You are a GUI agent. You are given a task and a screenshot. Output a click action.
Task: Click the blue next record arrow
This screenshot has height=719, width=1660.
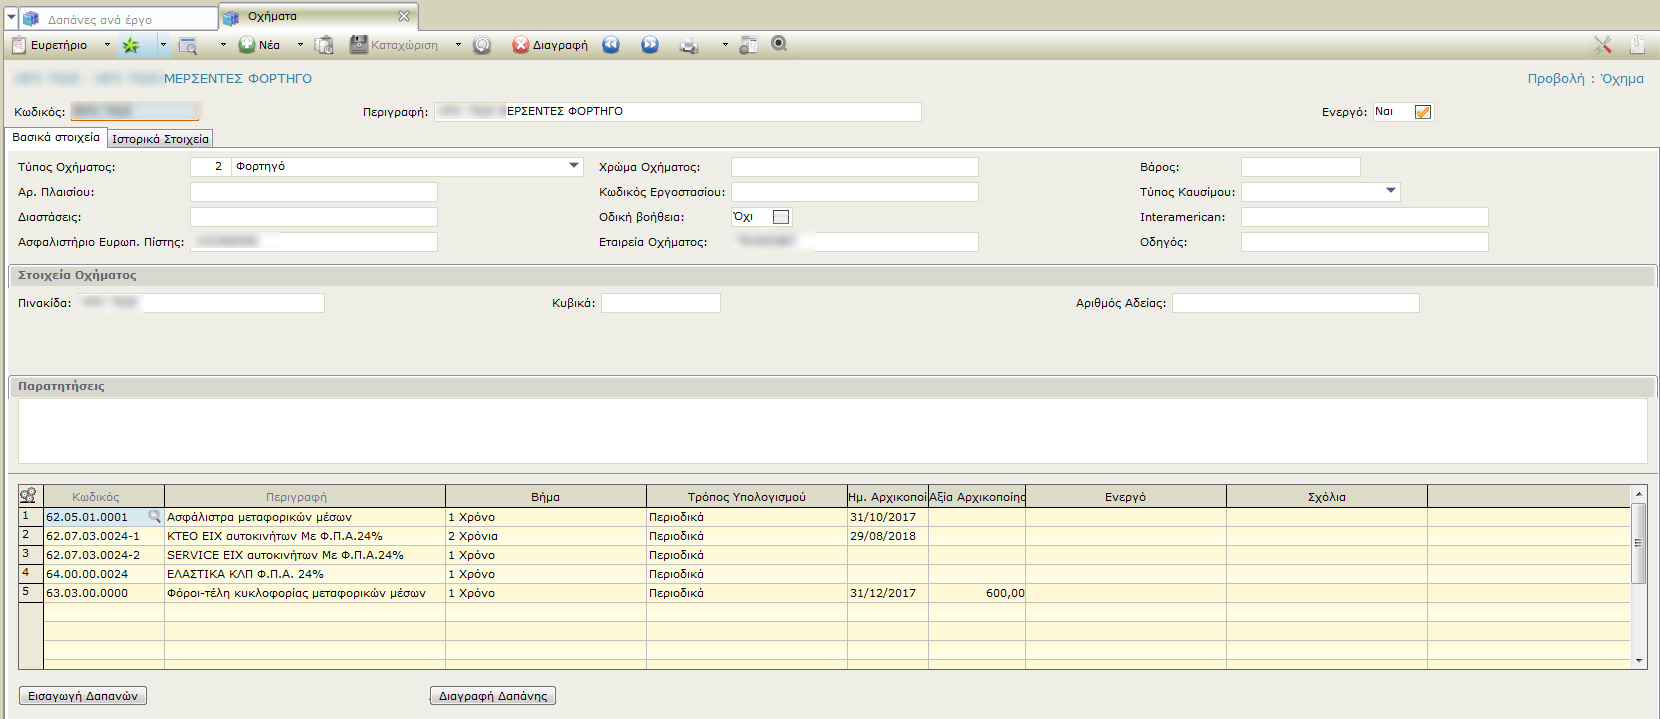click(x=650, y=45)
